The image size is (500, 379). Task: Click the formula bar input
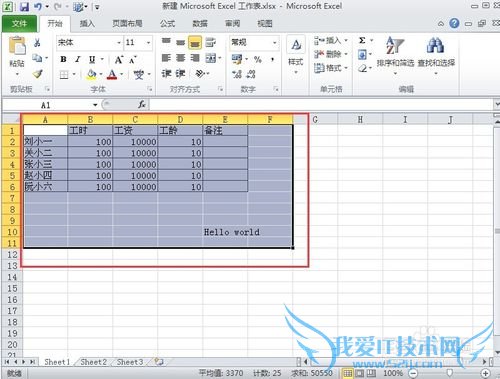pos(321,105)
